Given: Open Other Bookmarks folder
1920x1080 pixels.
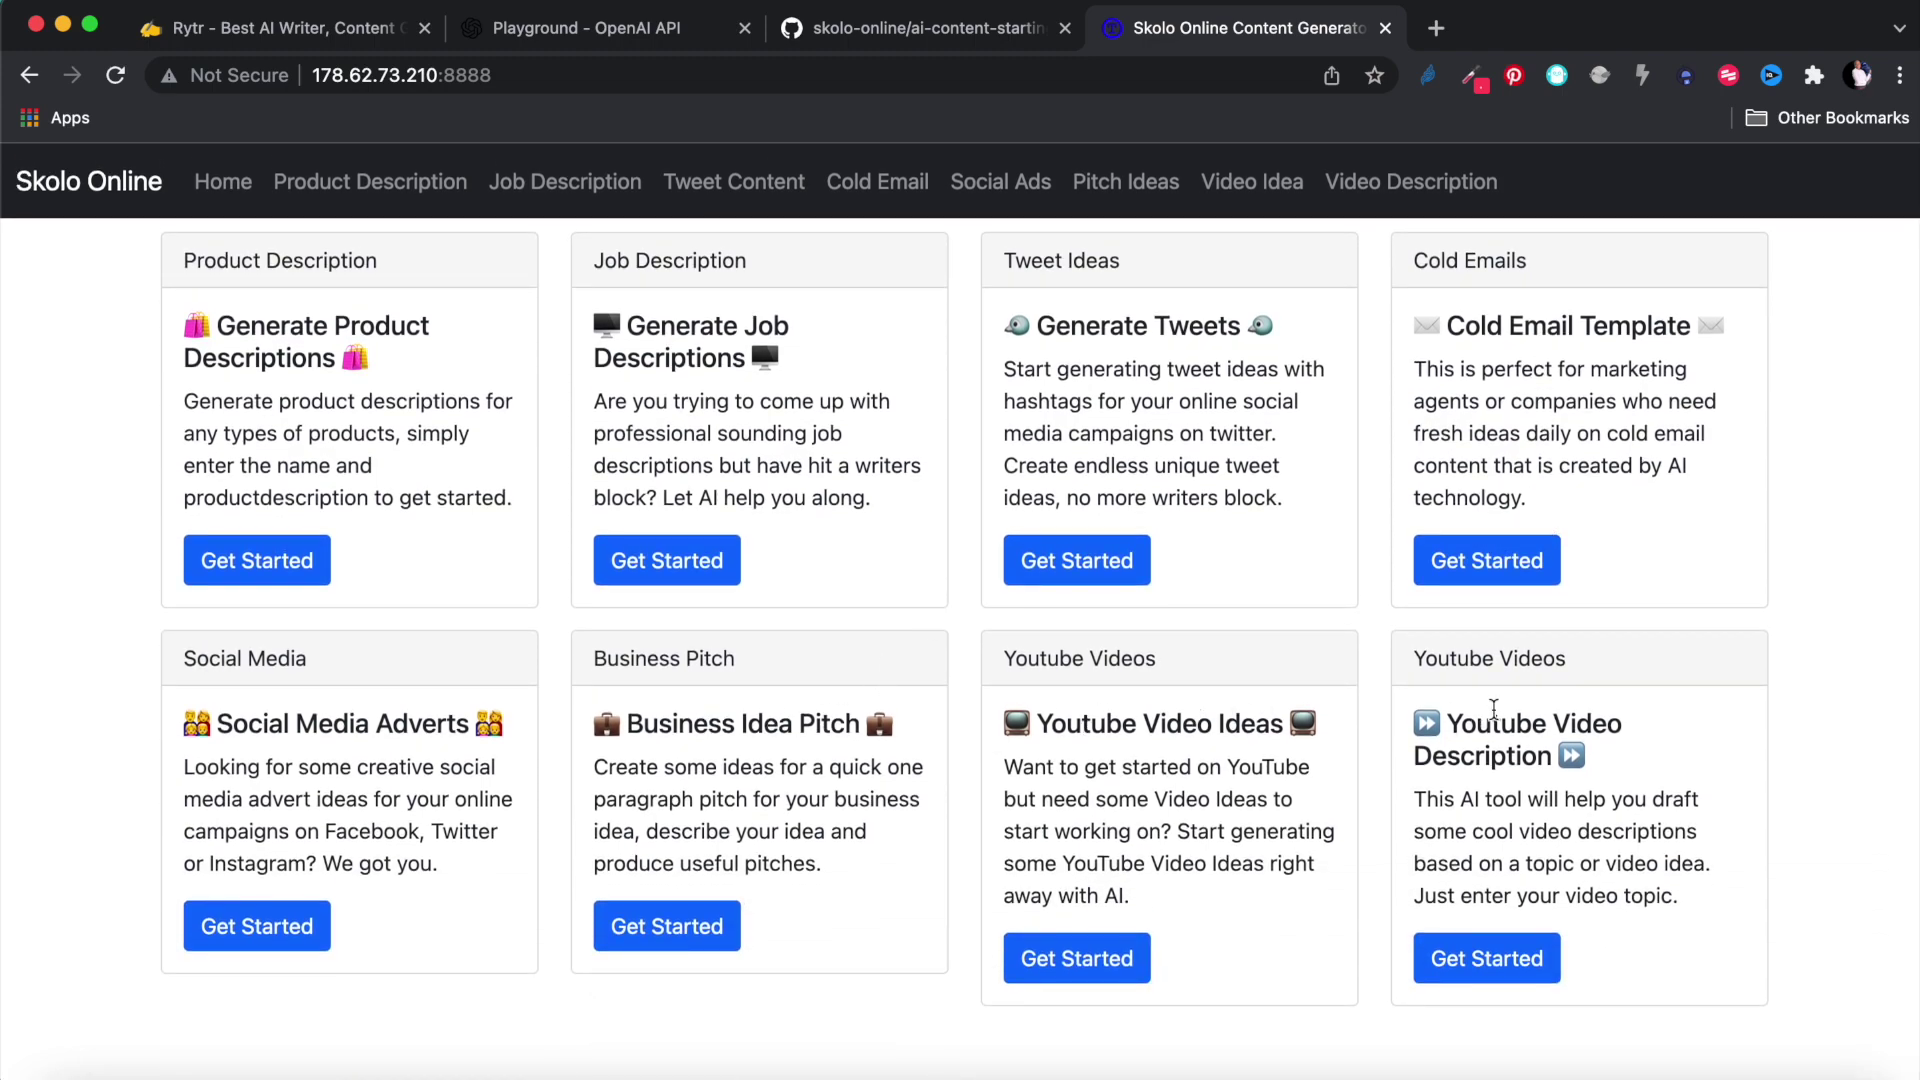Looking at the screenshot, I should click(1827, 118).
